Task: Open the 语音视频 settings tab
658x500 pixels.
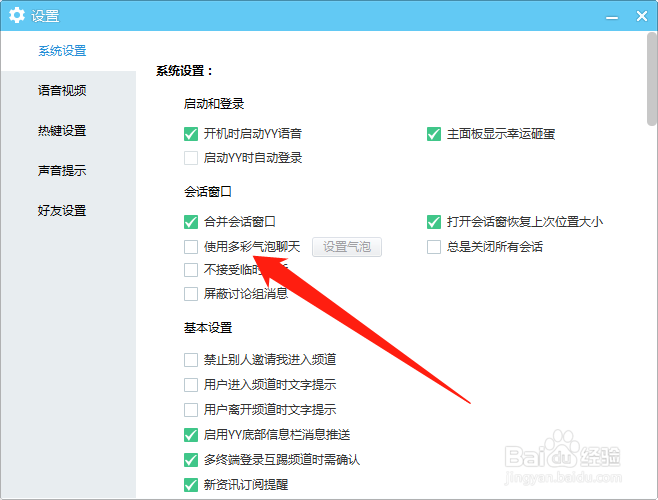Action: coord(62,90)
